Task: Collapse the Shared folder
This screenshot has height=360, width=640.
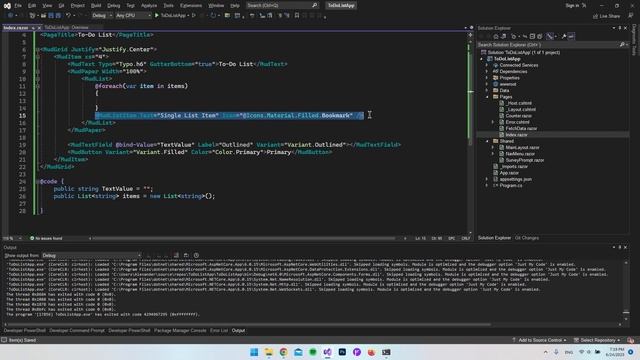Action: point(487,141)
